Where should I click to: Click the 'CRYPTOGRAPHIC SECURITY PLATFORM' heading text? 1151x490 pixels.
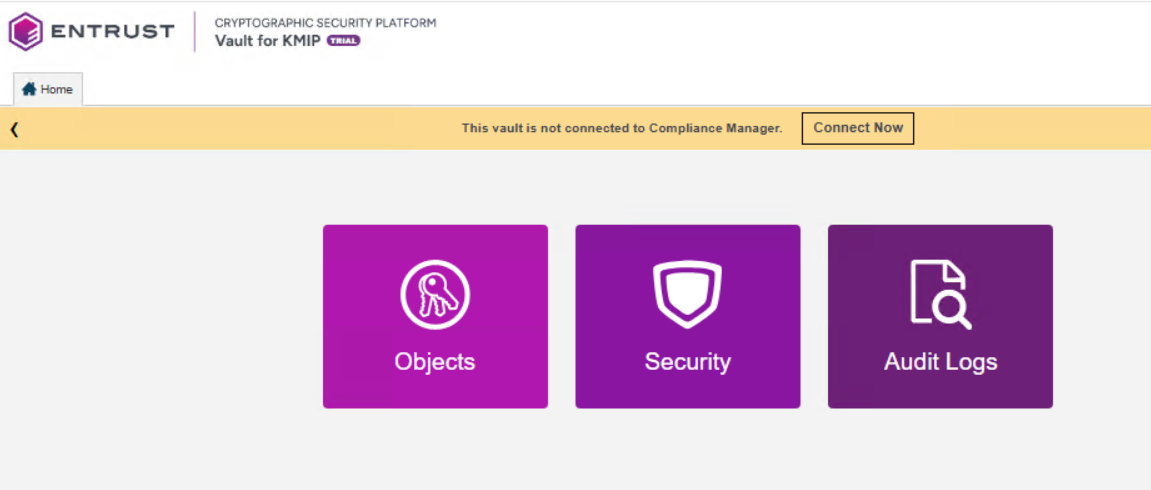325,23
